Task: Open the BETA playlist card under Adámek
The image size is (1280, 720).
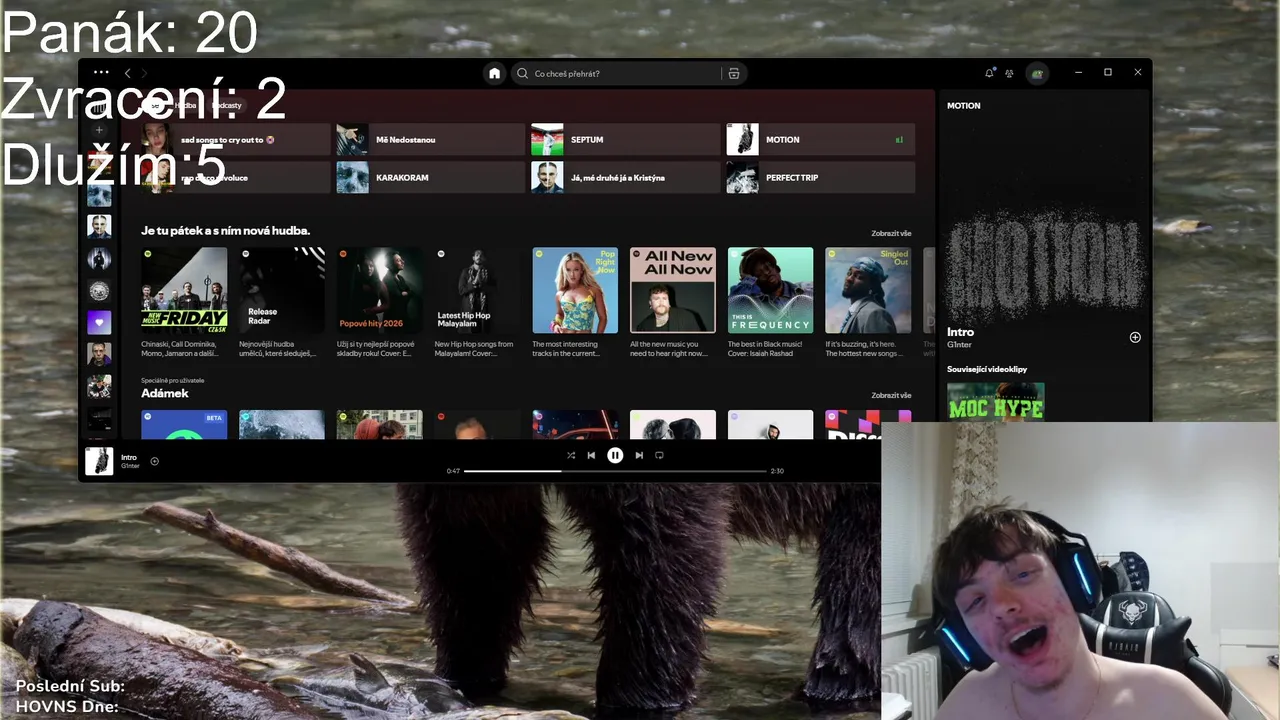Action: (184, 425)
